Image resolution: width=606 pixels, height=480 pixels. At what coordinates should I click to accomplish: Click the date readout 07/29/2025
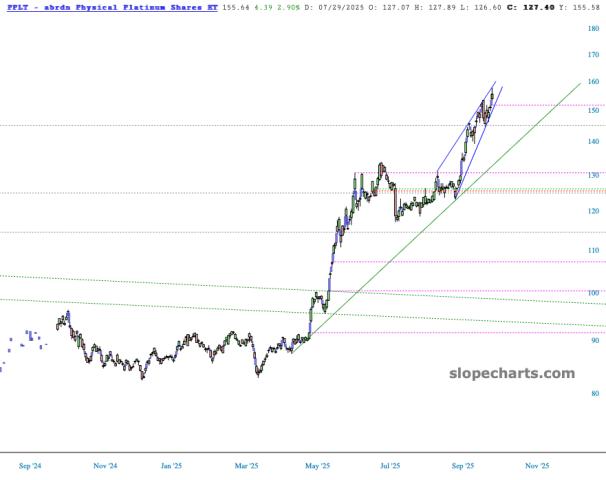click(339, 7)
